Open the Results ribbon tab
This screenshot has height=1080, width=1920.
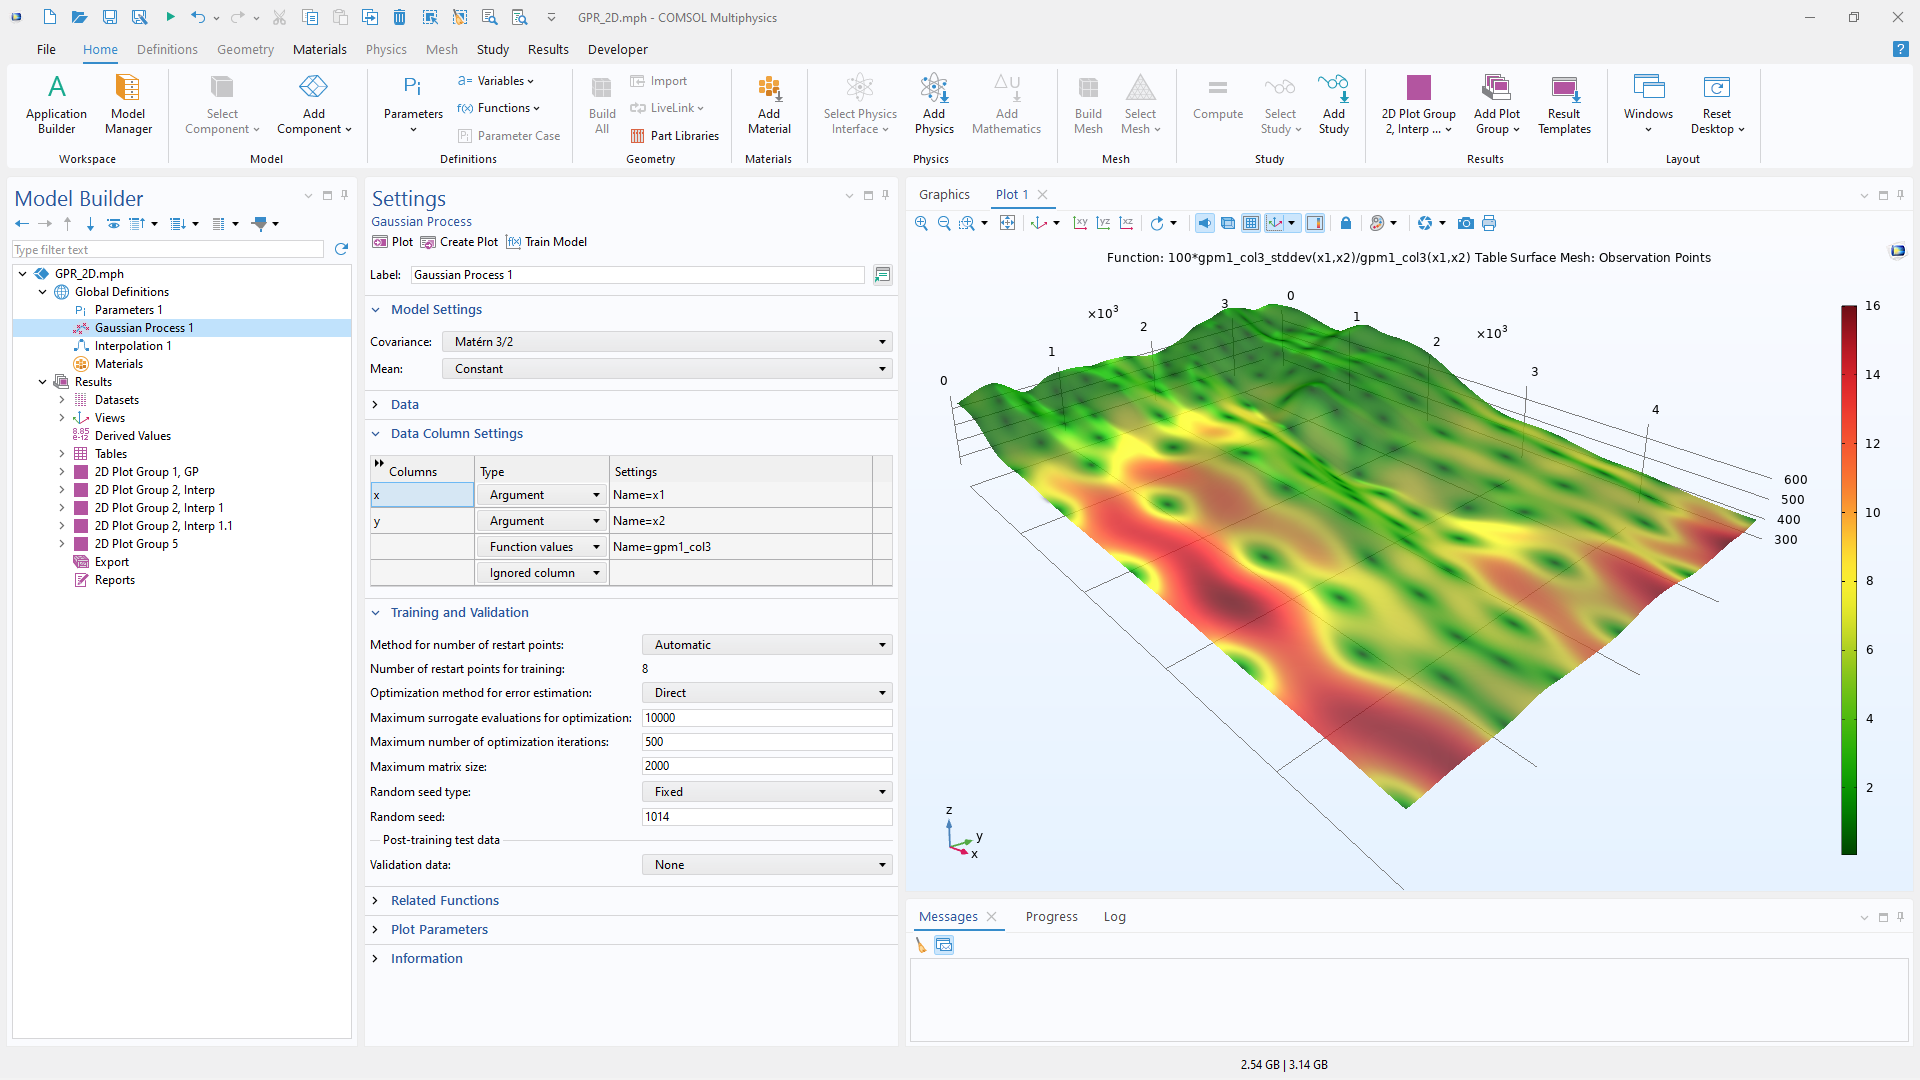point(548,49)
